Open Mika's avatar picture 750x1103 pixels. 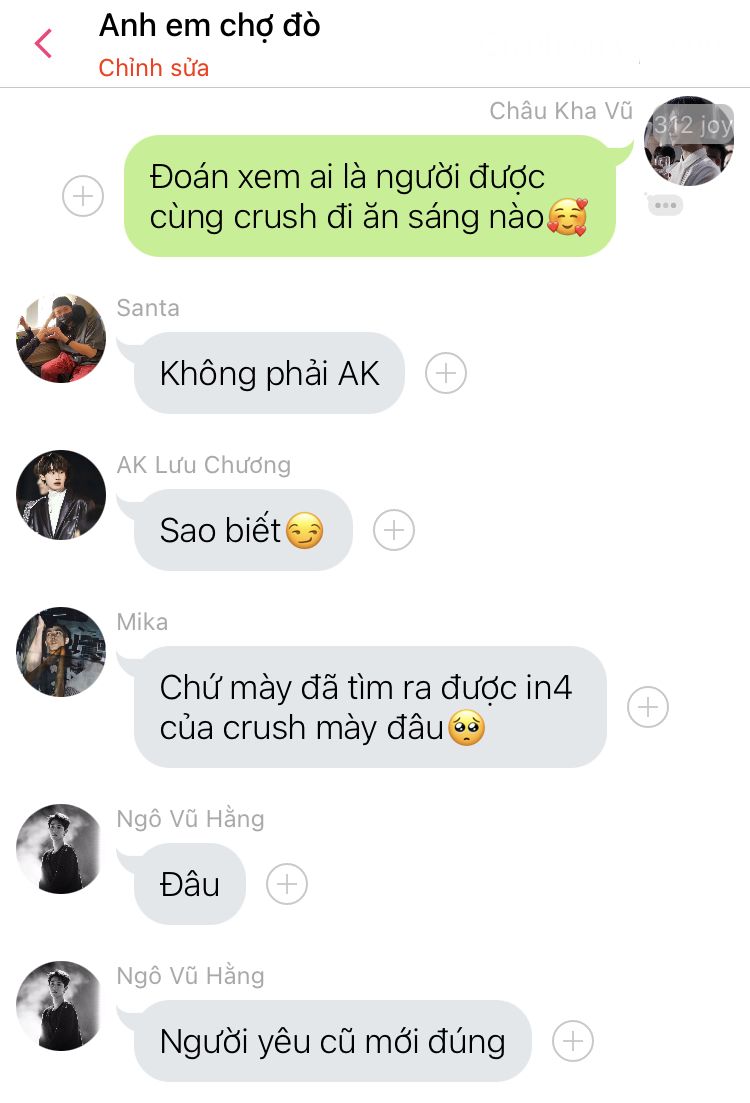(61, 652)
